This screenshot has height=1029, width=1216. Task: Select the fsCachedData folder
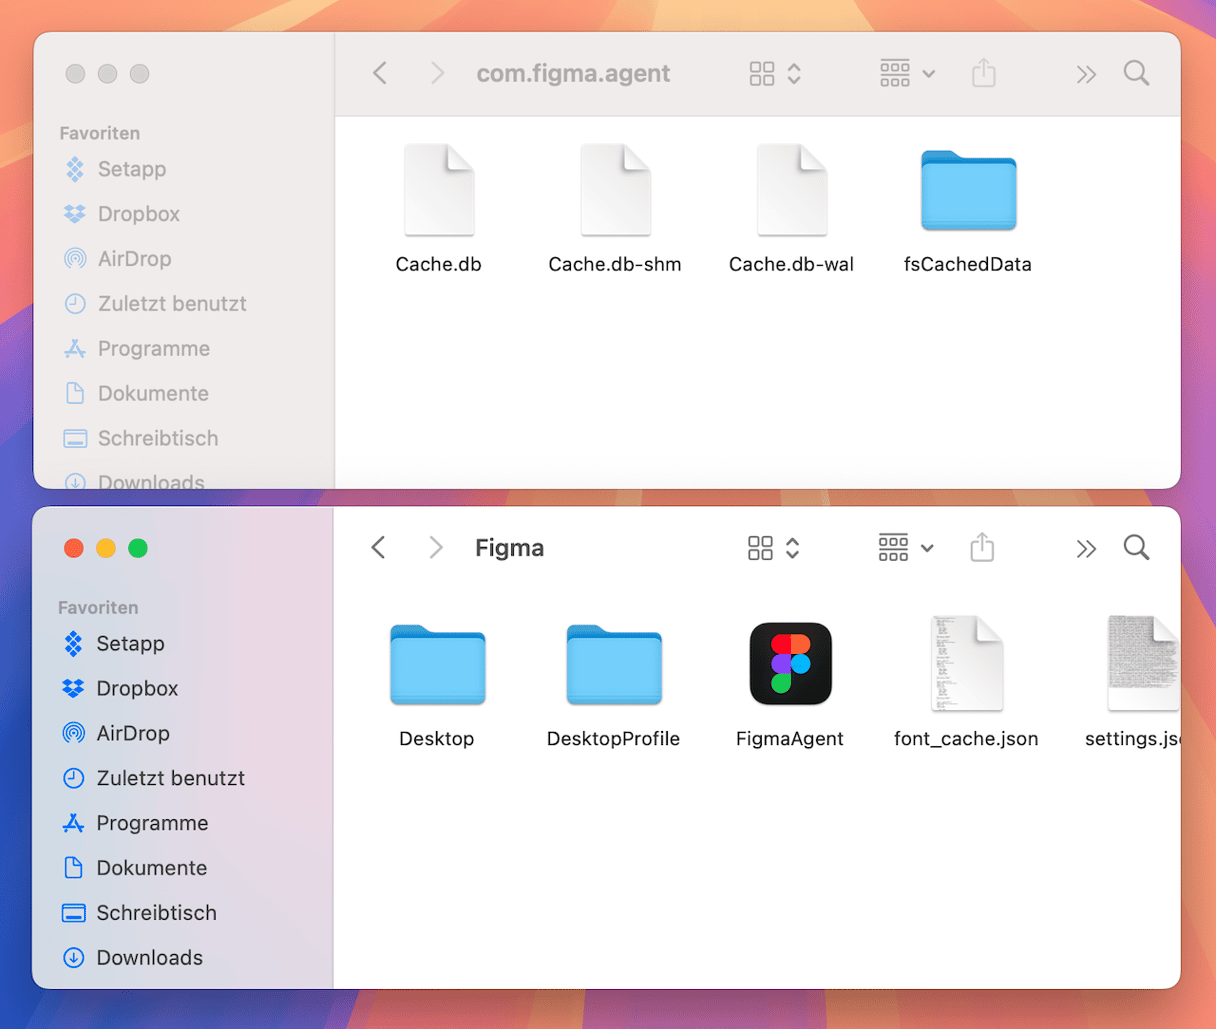click(968, 191)
